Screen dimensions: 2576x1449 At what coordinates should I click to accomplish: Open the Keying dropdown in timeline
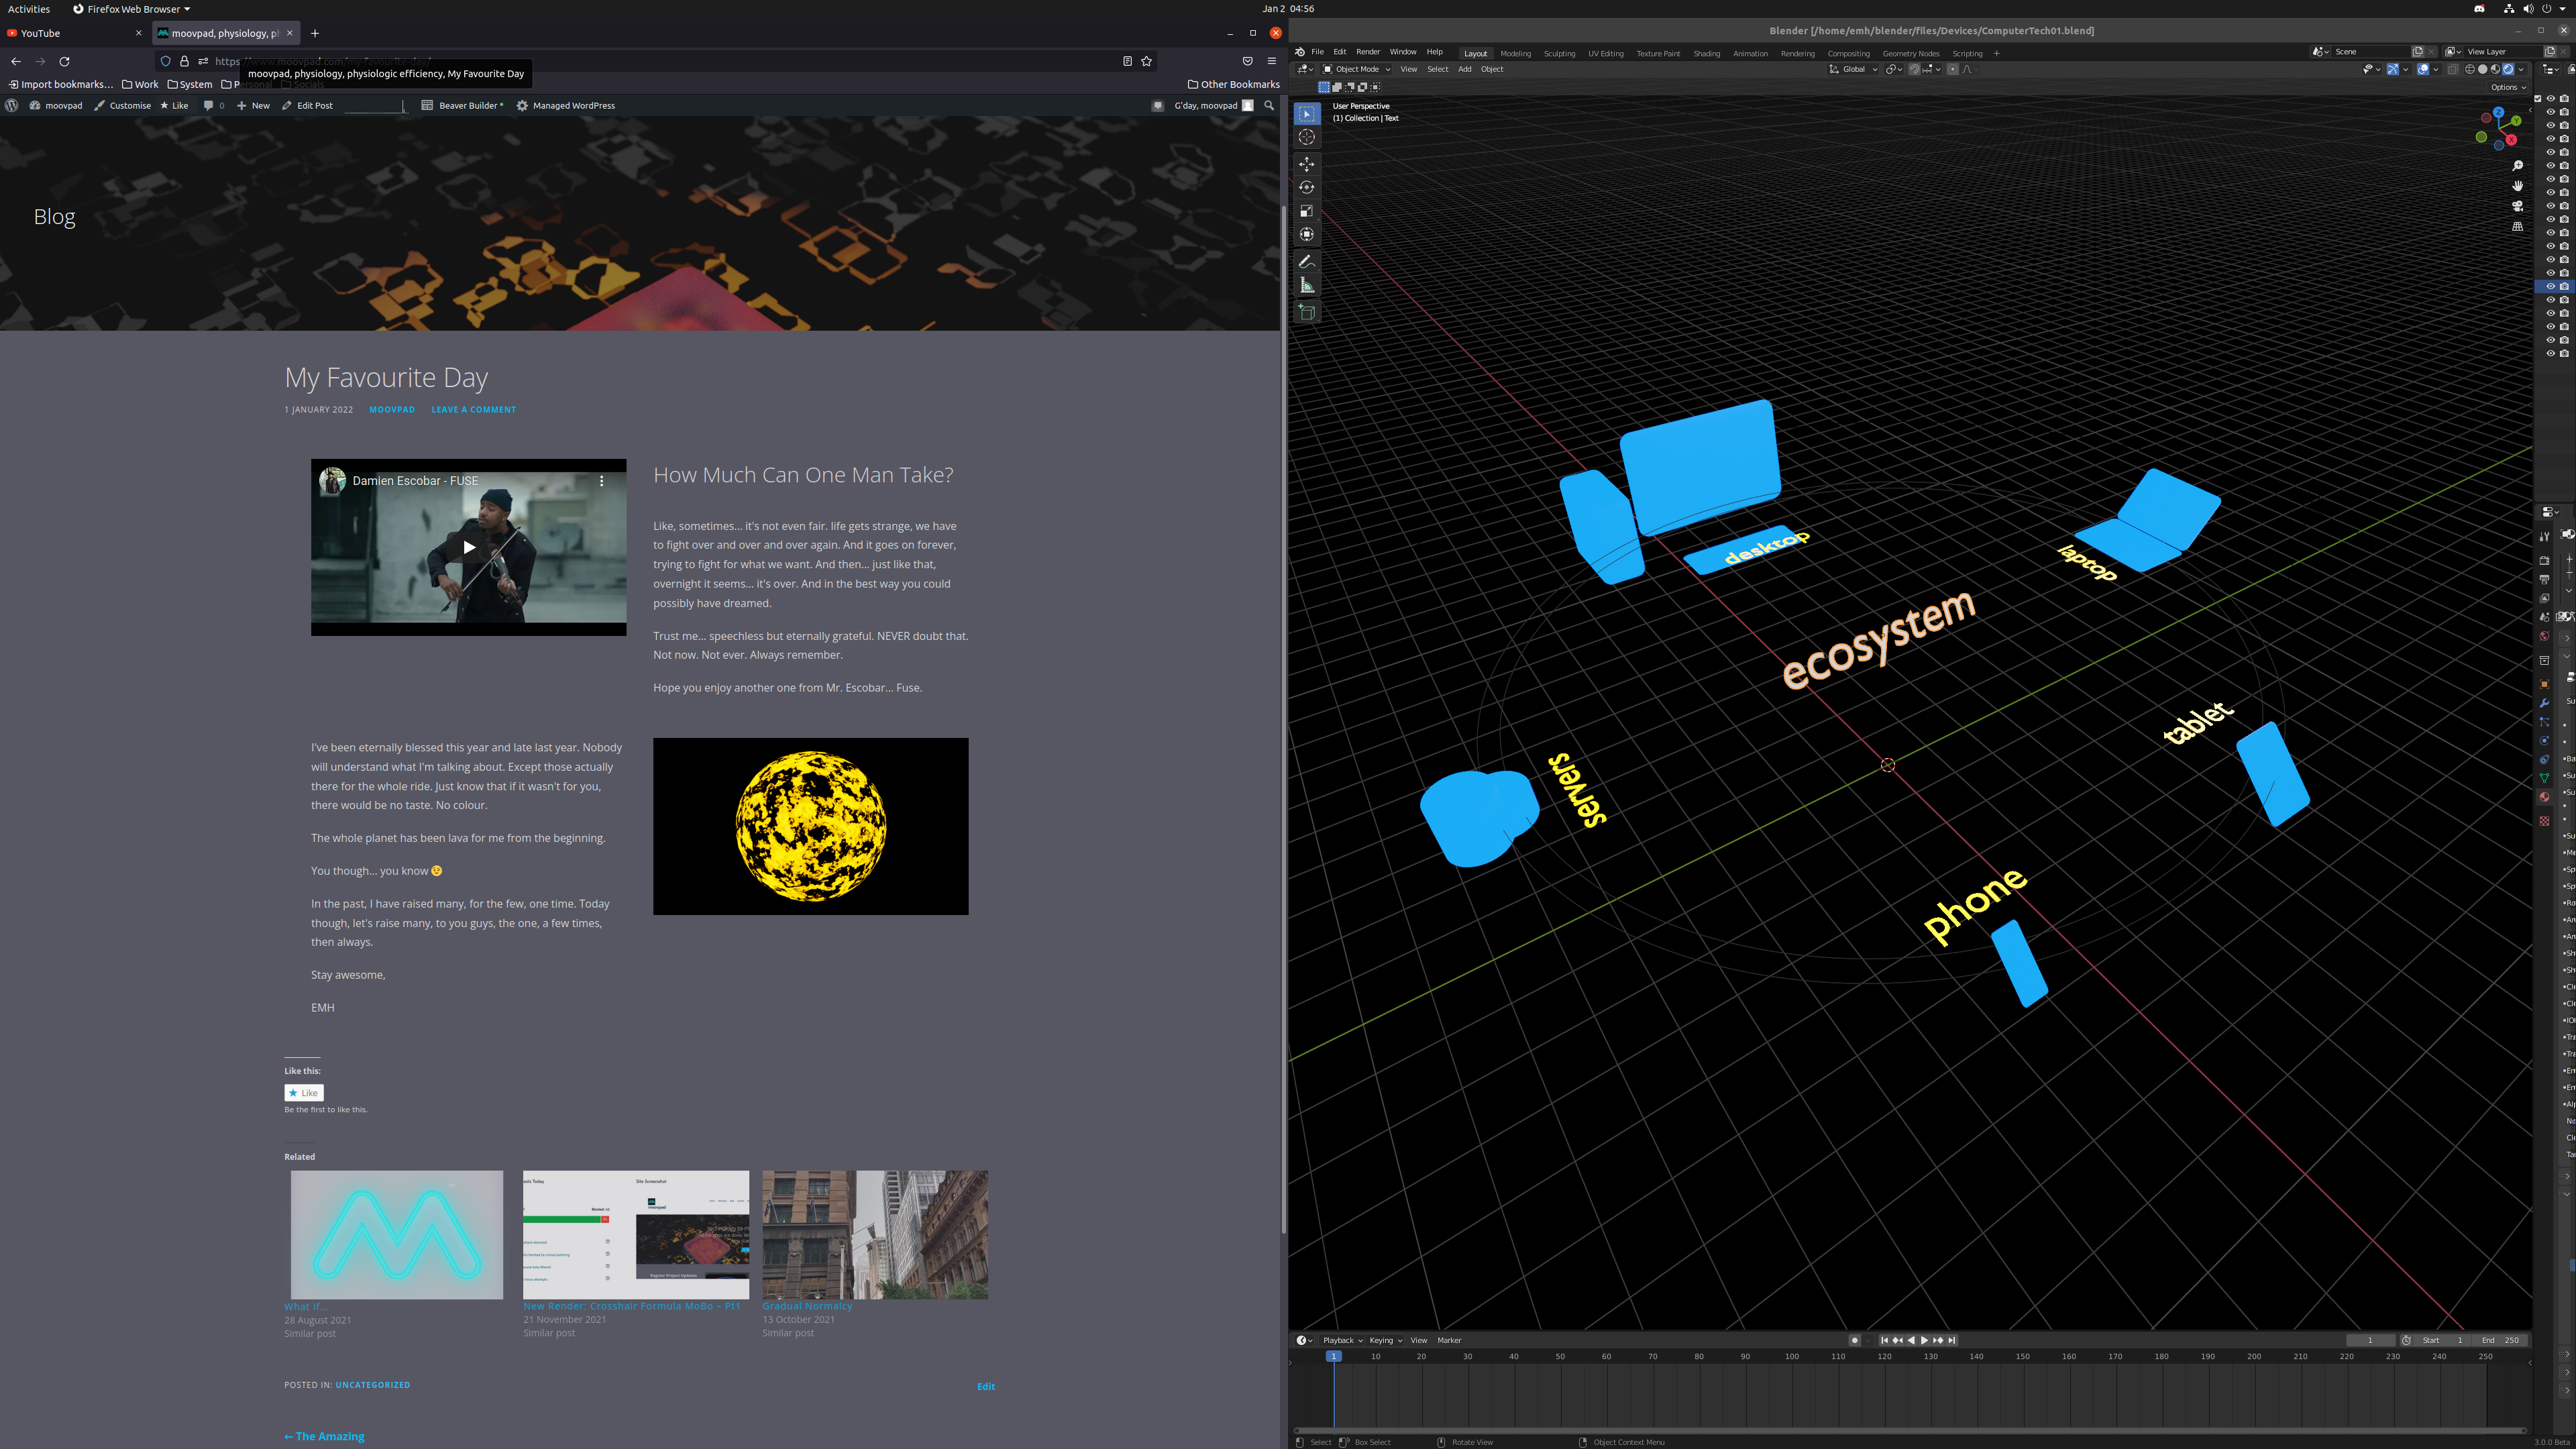click(1385, 1340)
